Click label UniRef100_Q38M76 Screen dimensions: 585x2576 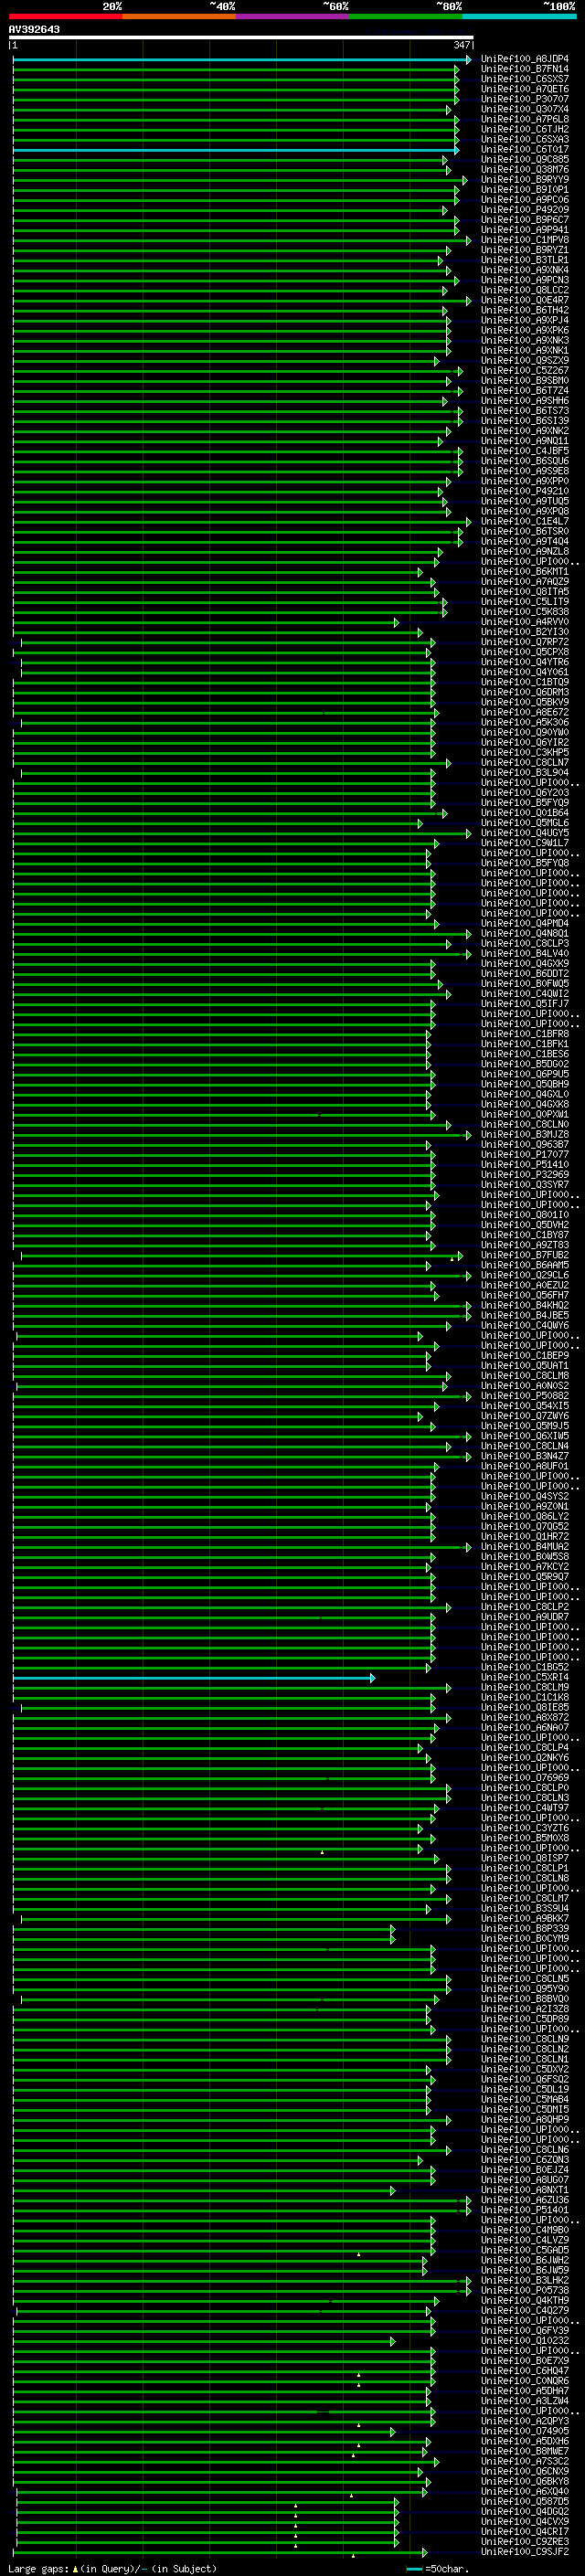pyautogui.click(x=524, y=169)
